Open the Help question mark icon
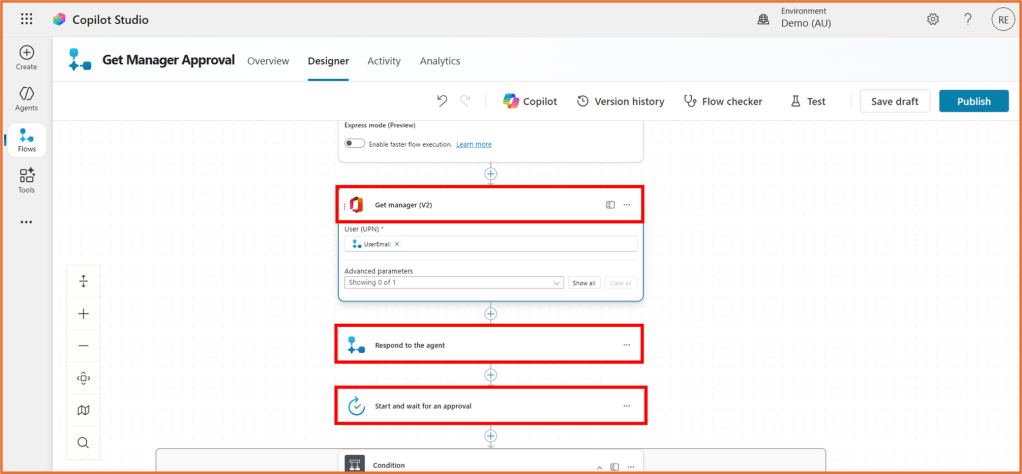The width and height of the screenshot is (1022, 474). 968,20
